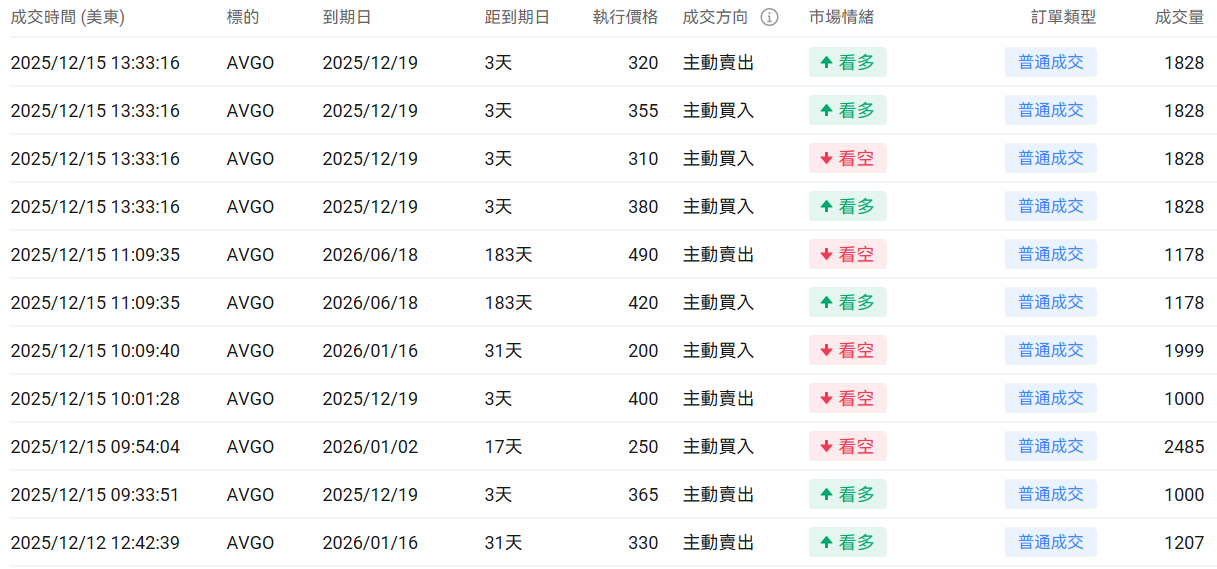1217x569 pixels.
Task: Sort by 成交量 column header
Action: pyautogui.click(x=1179, y=18)
